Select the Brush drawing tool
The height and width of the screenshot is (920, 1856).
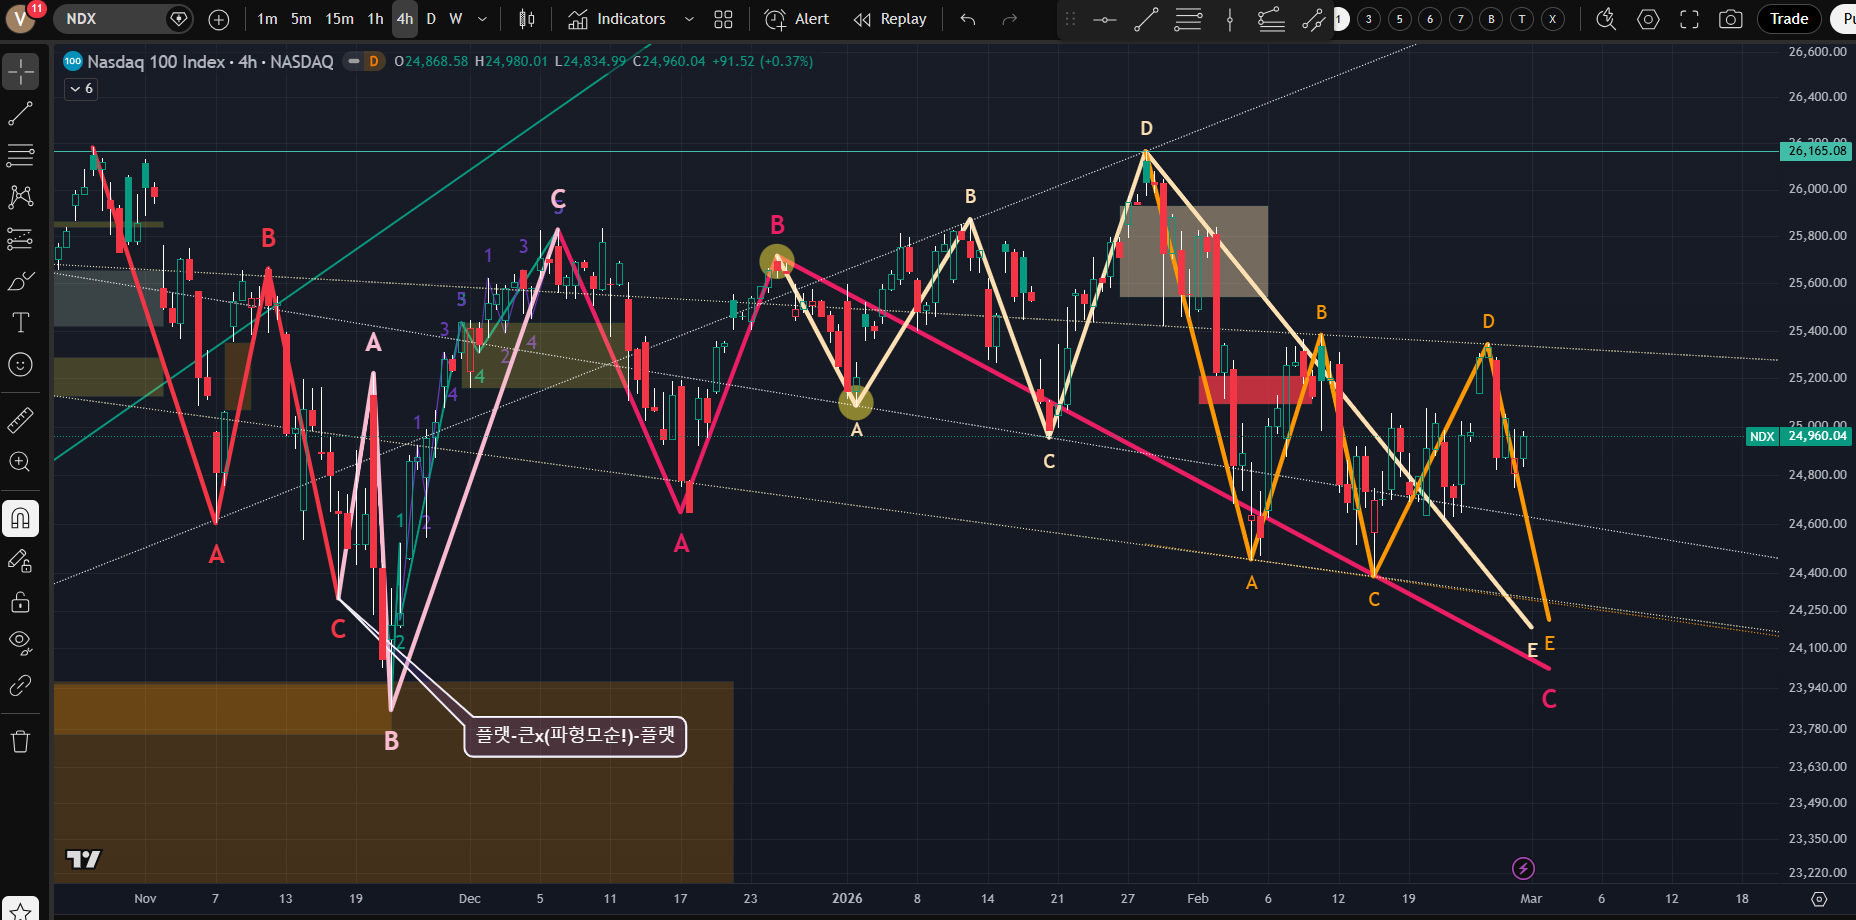point(20,281)
